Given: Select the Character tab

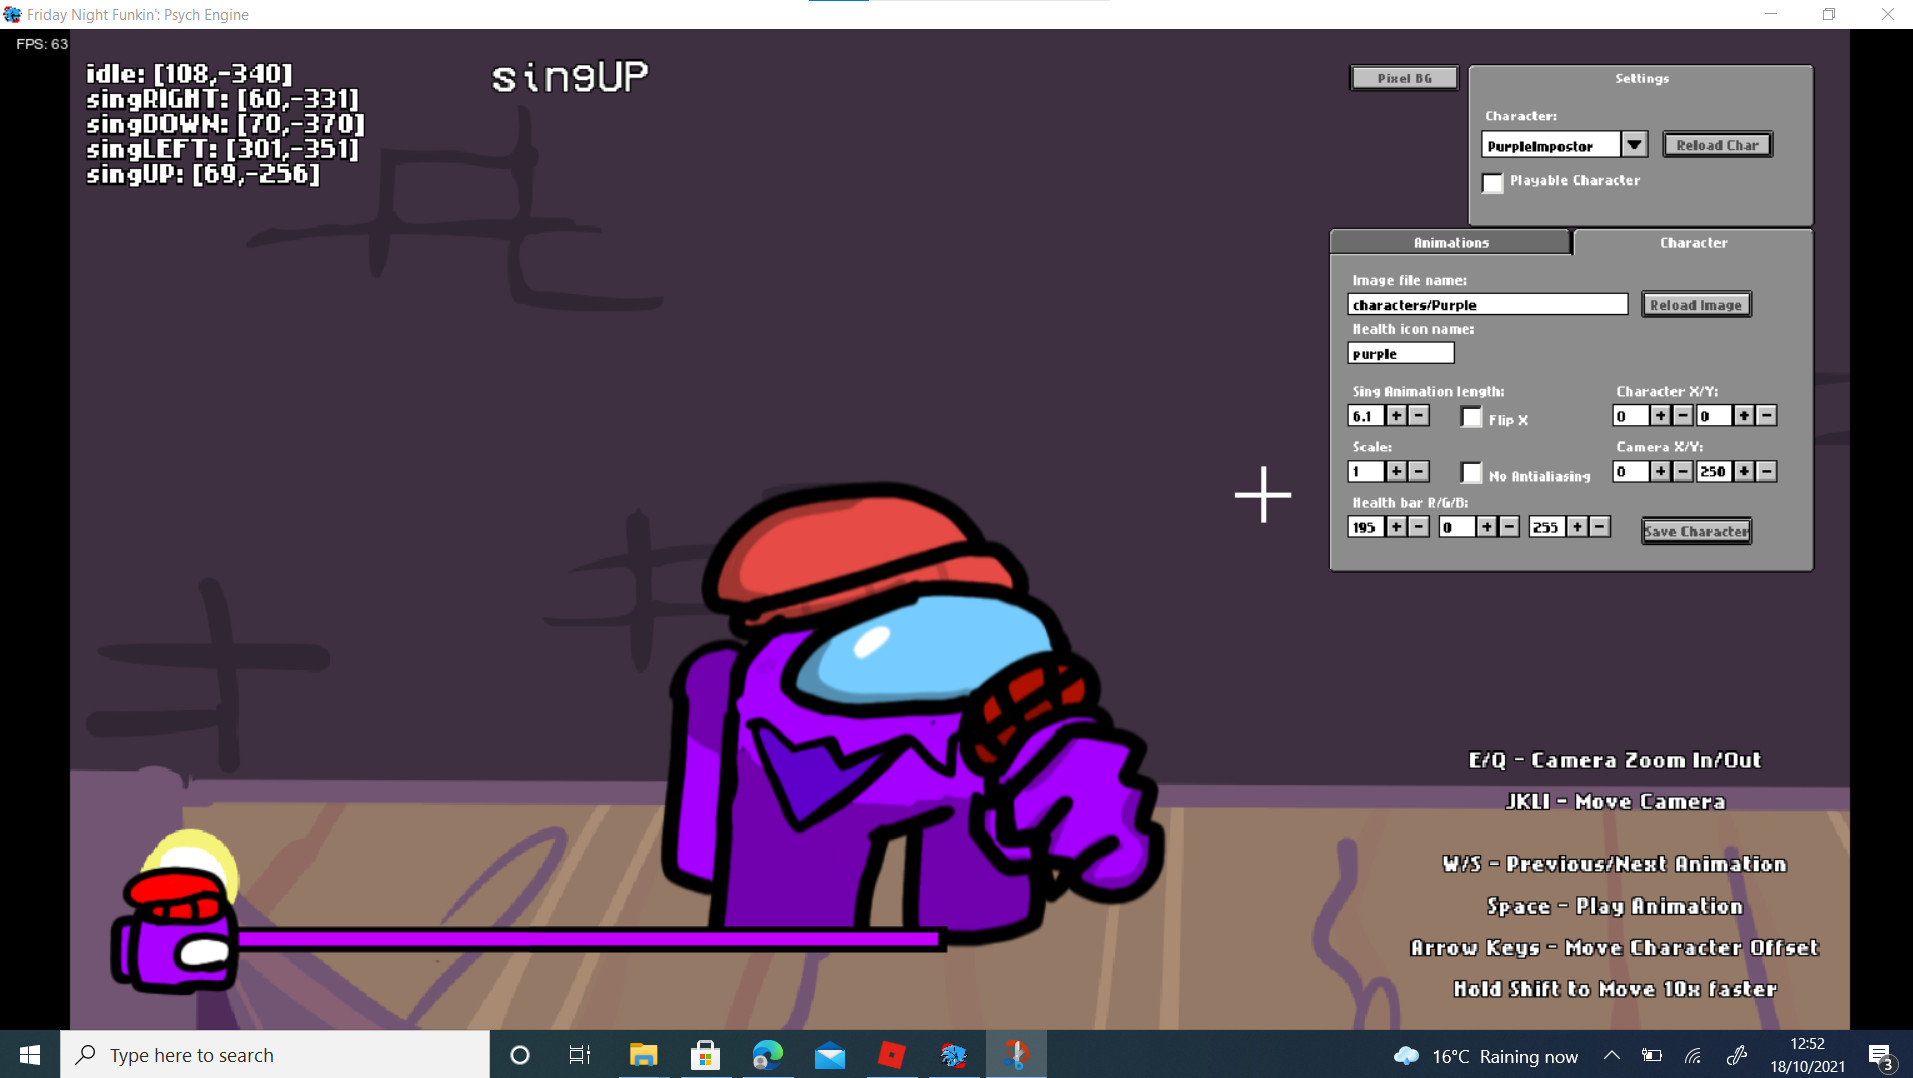Looking at the screenshot, I should tap(1692, 242).
